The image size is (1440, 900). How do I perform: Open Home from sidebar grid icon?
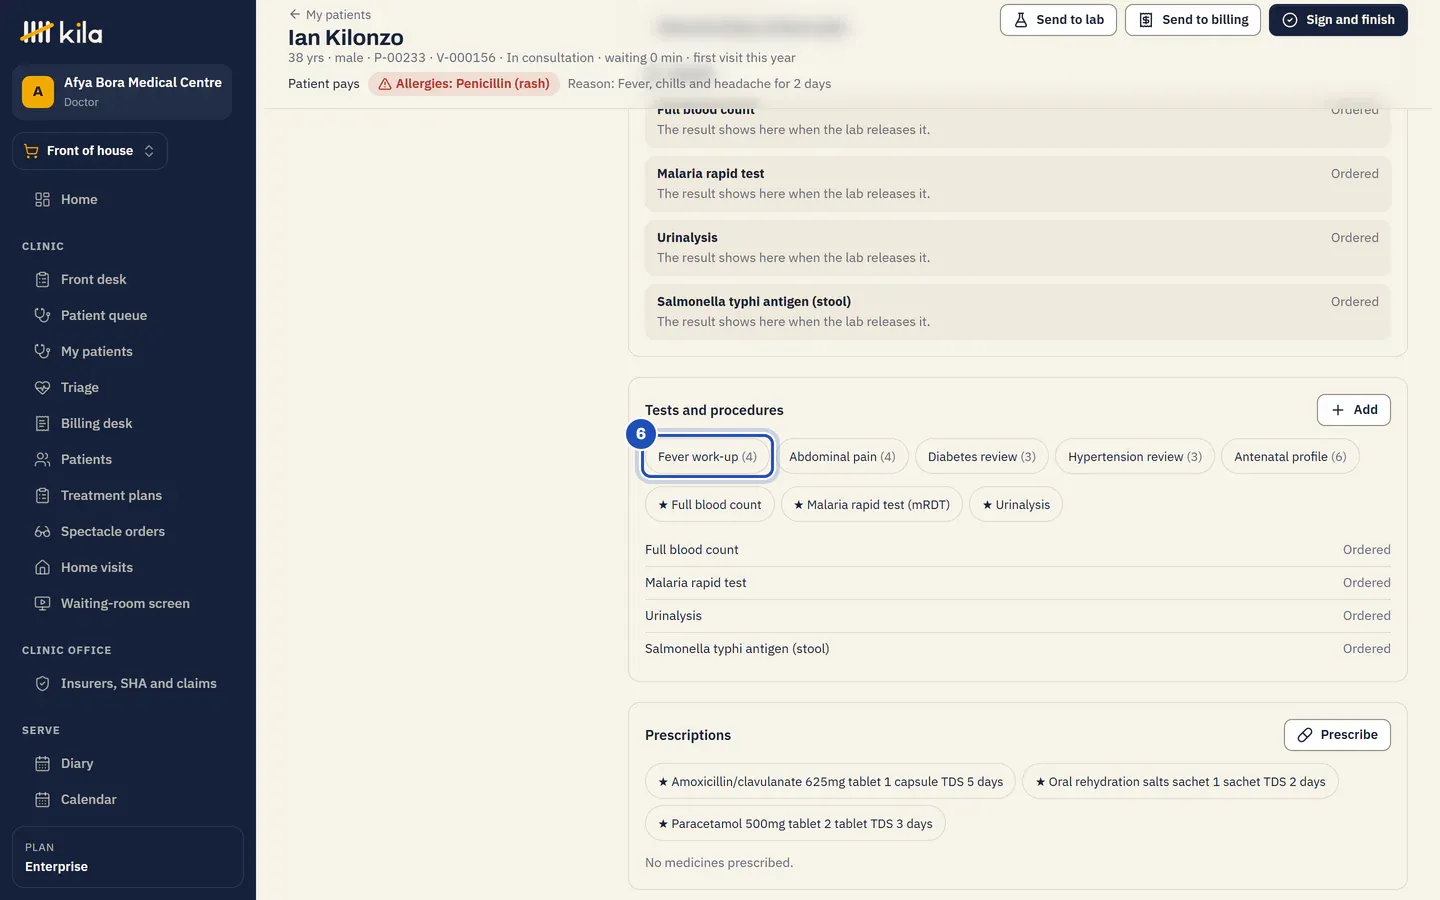pos(42,199)
